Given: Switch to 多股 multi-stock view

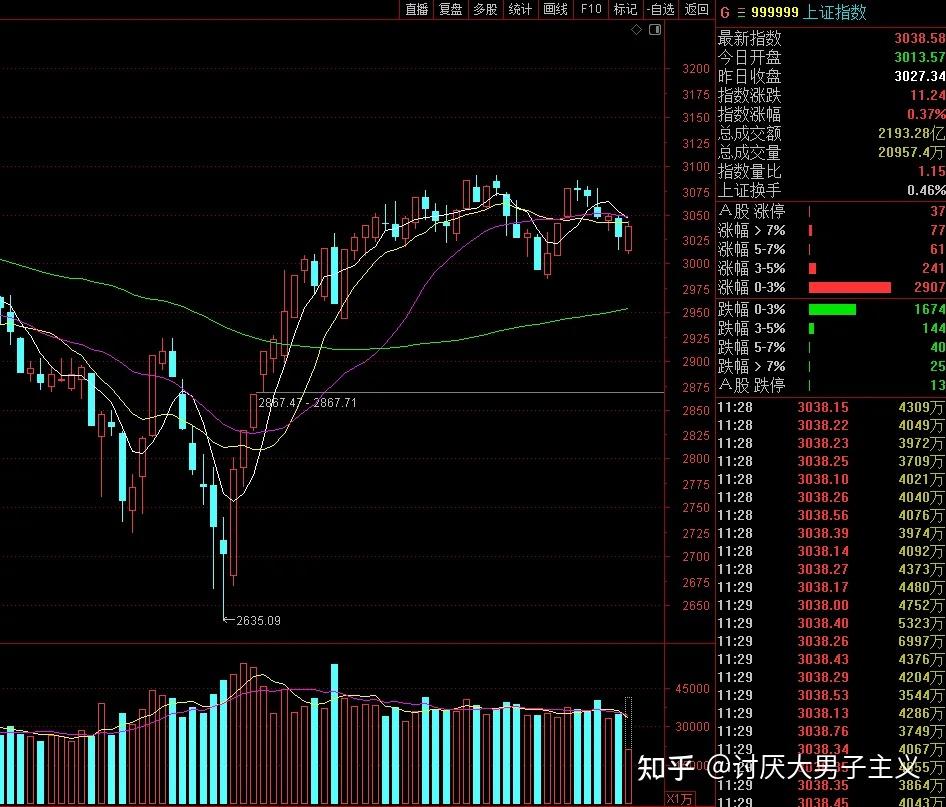Looking at the screenshot, I should [x=485, y=9].
